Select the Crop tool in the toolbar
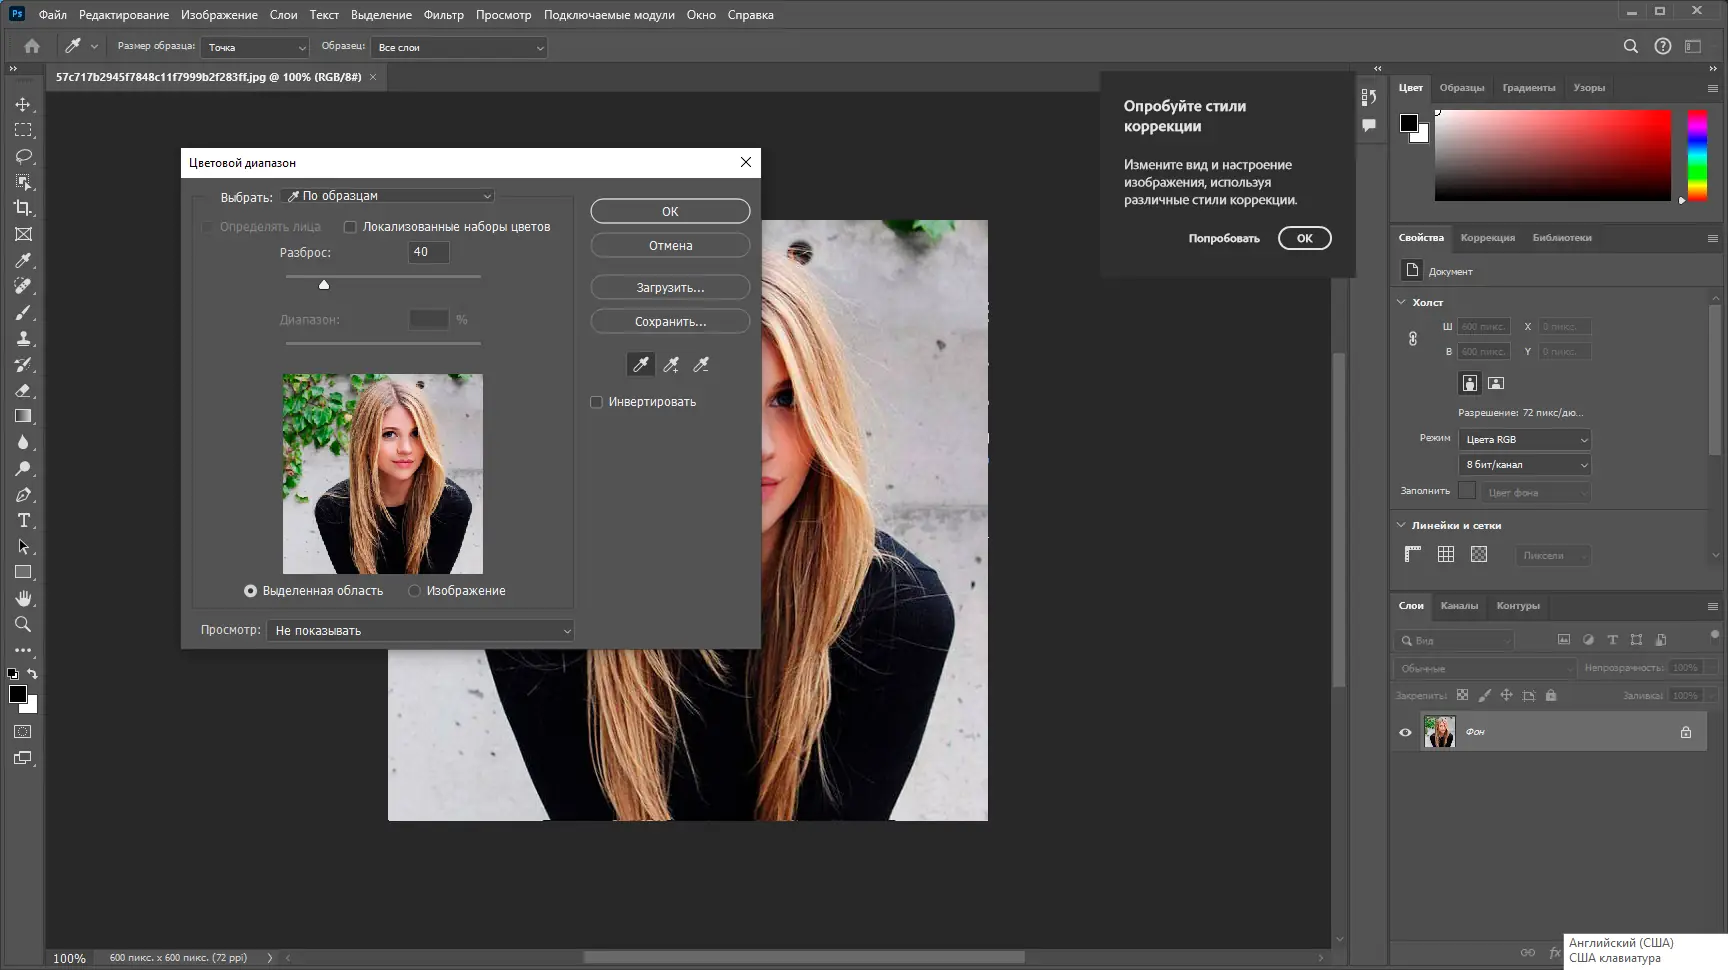Viewport: 1728px width, 970px height. point(23,208)
